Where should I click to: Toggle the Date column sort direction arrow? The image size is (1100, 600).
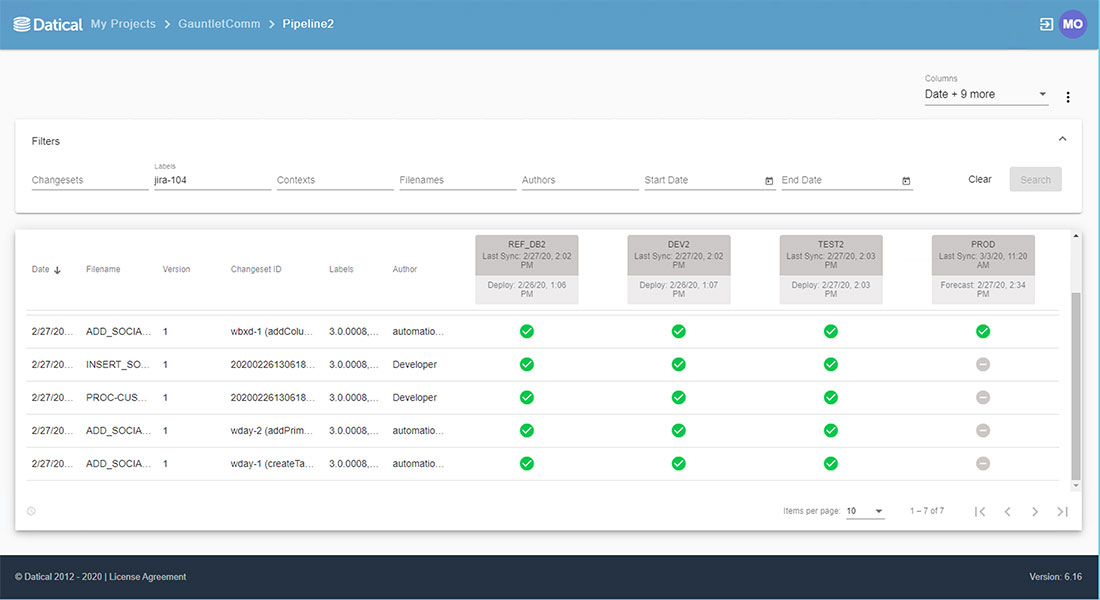[58, 268]
